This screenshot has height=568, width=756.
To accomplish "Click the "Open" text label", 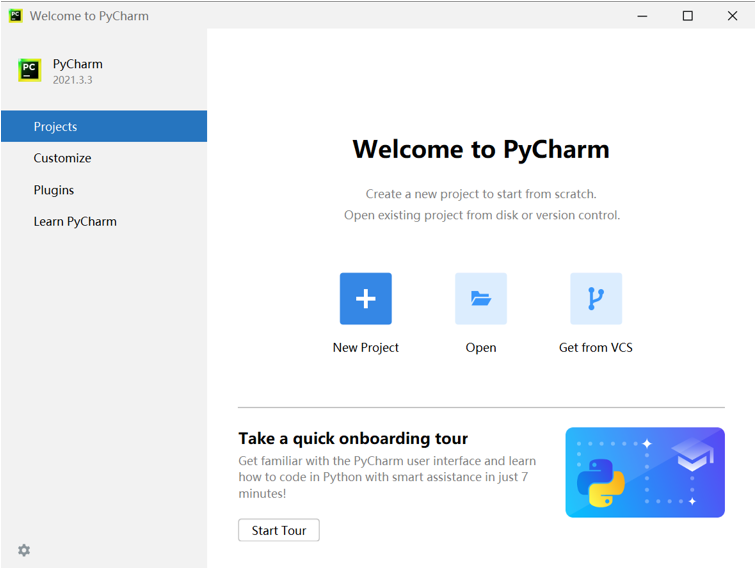I will [x=481, y=348].
